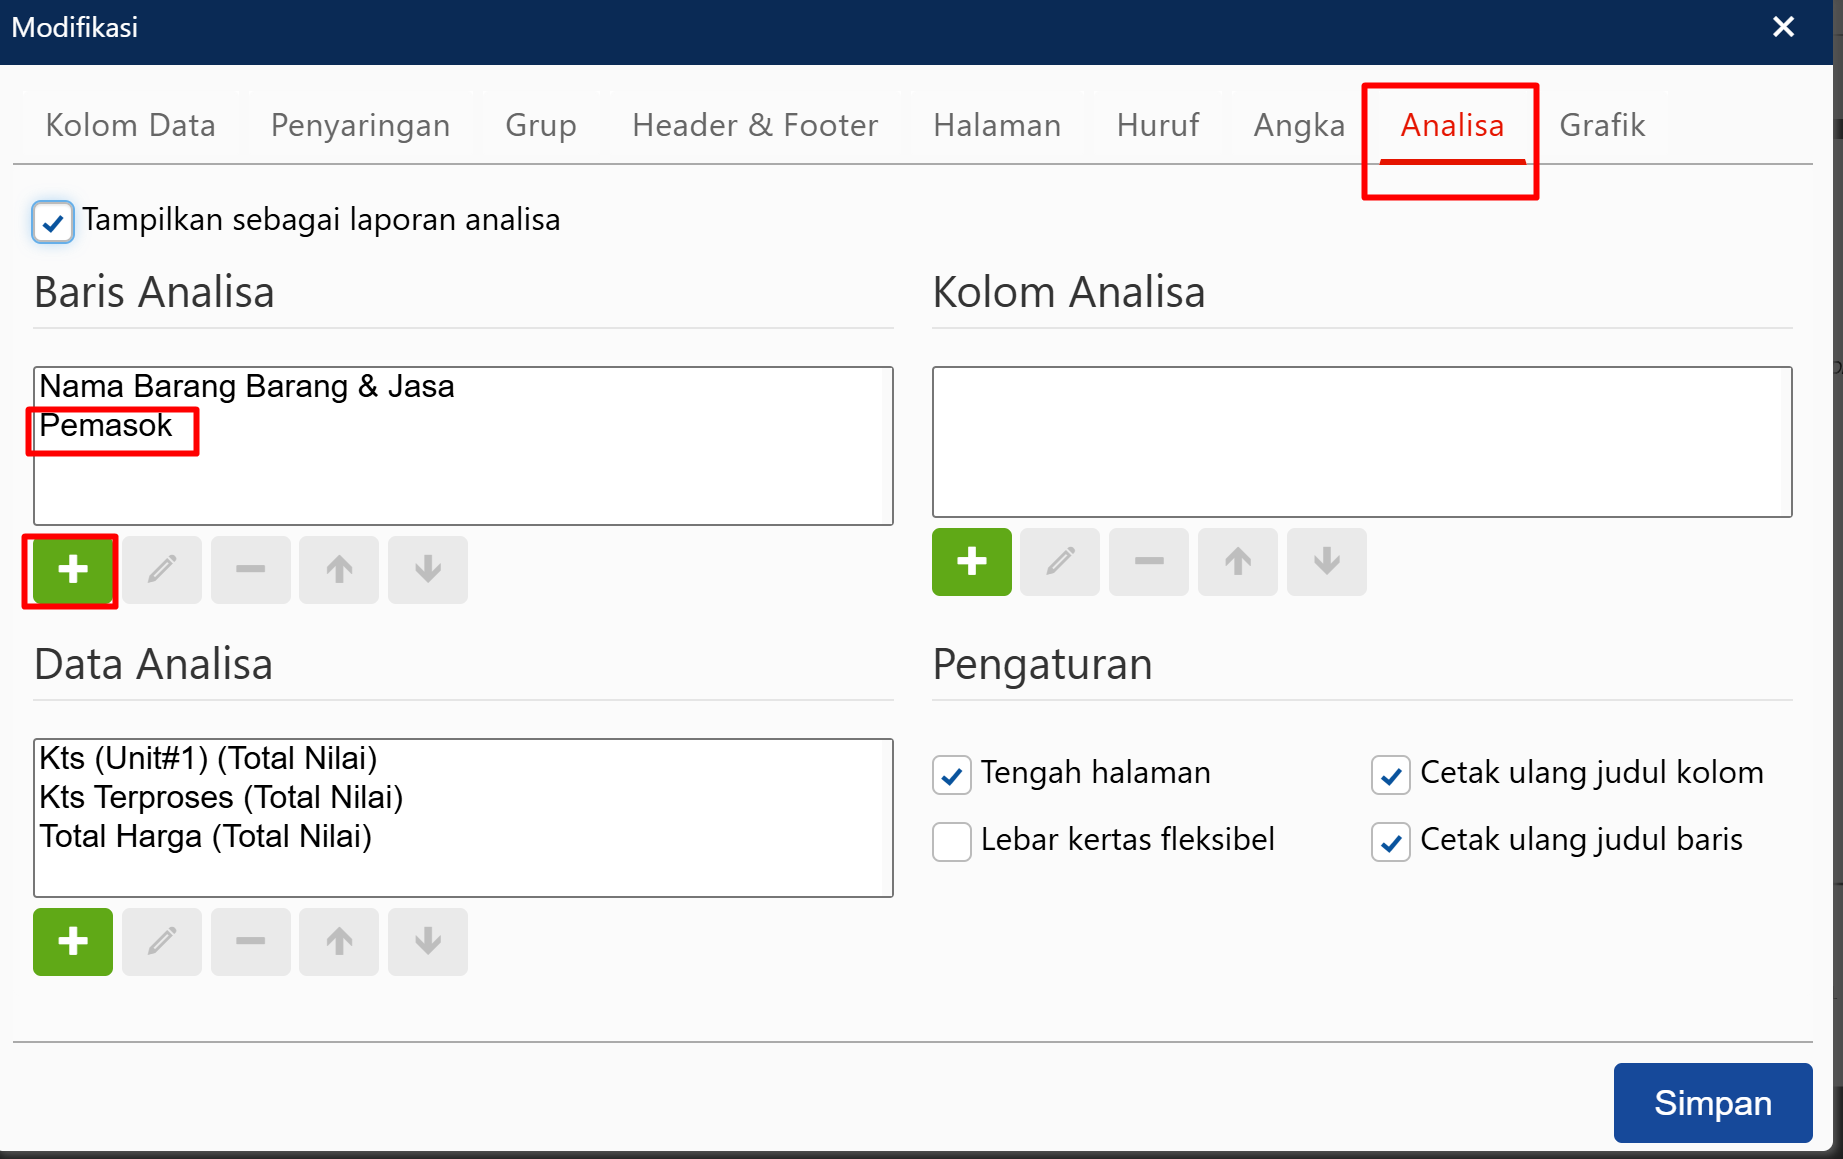Toggle Tengah halaman checkbox
Image resolution: width=1843 pixels, height=1159 pixels.
coord(951,775)
